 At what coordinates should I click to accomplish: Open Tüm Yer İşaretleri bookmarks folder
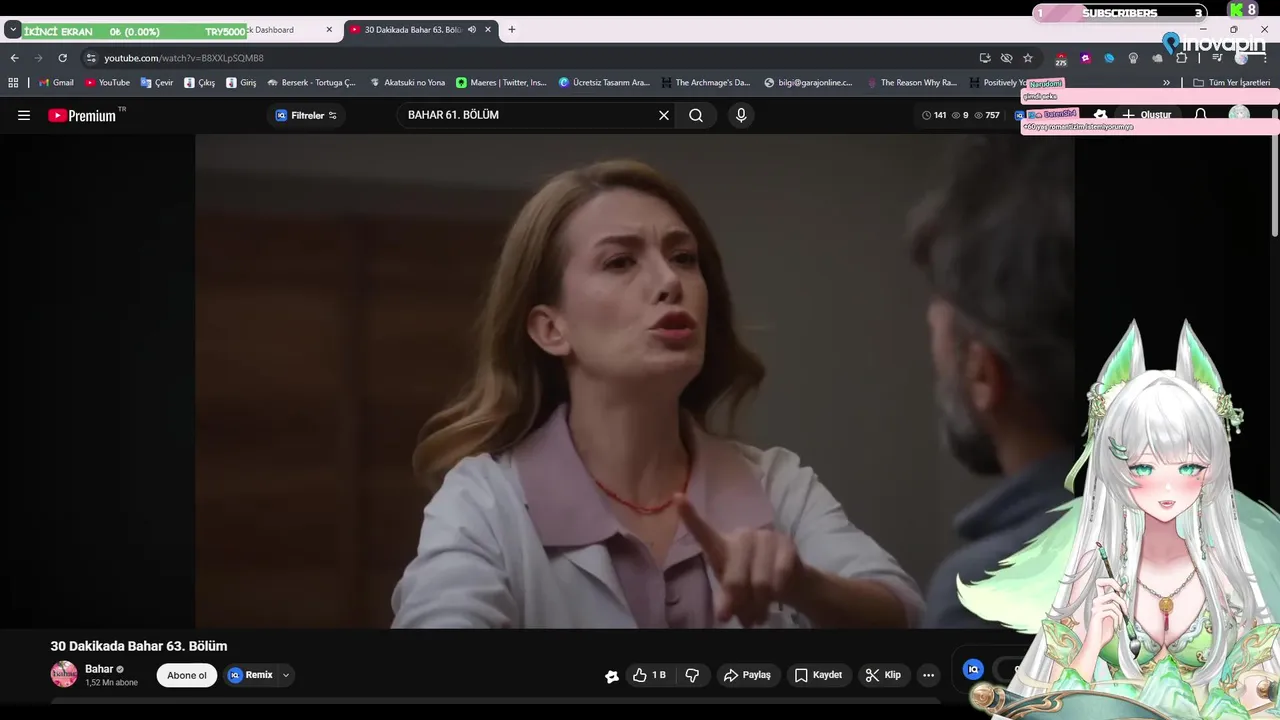(x=1230, y=83)
